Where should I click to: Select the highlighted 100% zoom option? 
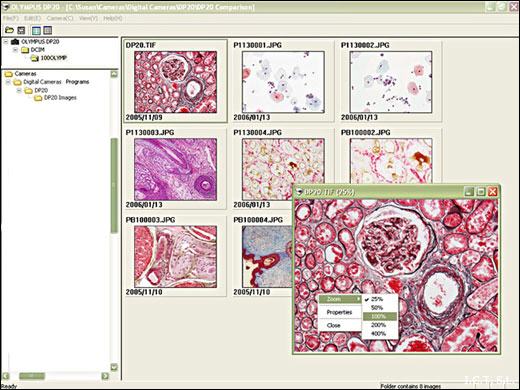[380, 316]
